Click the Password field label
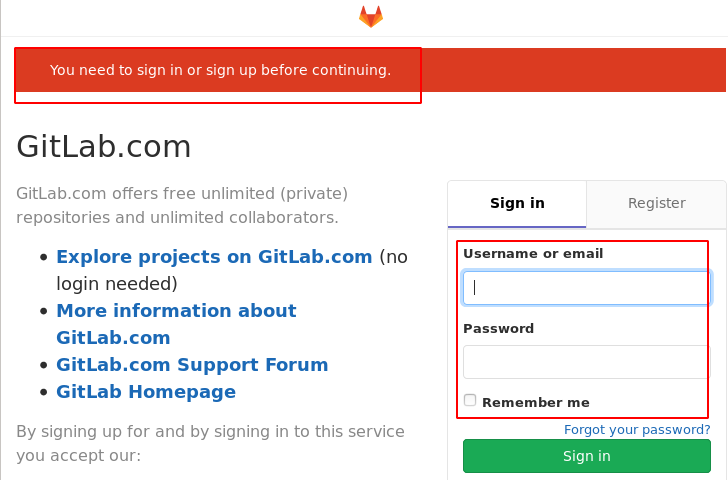 tap(498, 329)
